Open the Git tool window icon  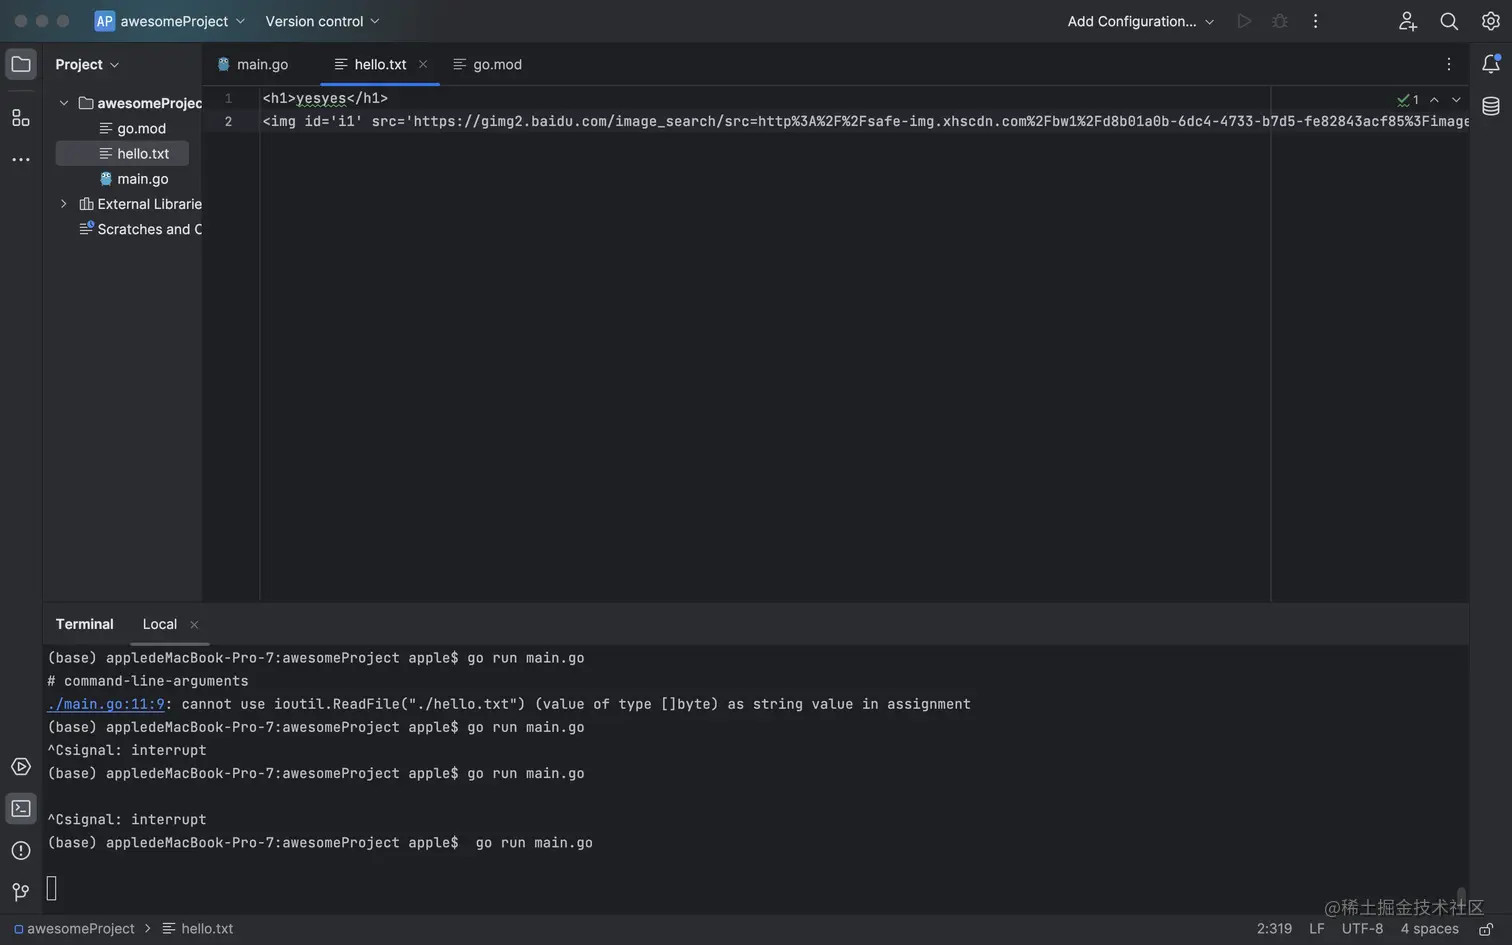point(21,892)
